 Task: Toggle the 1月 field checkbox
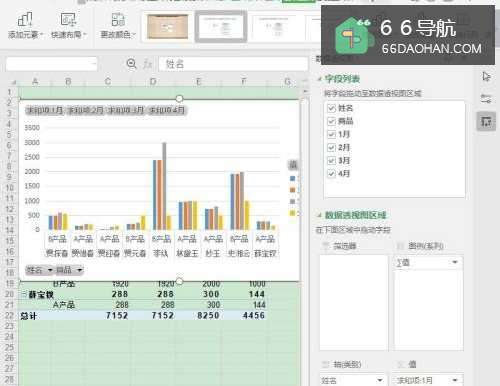pos(331,134)
